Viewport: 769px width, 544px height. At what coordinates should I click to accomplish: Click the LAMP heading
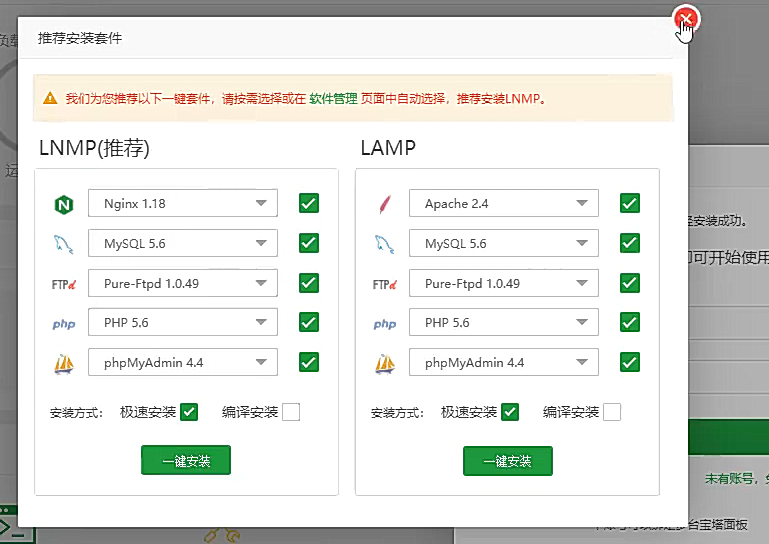(388, 148)
